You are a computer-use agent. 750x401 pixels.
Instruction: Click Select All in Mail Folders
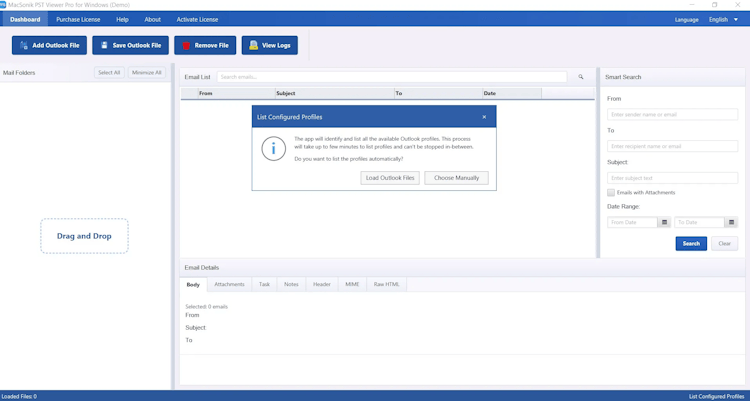coord(109,73)
